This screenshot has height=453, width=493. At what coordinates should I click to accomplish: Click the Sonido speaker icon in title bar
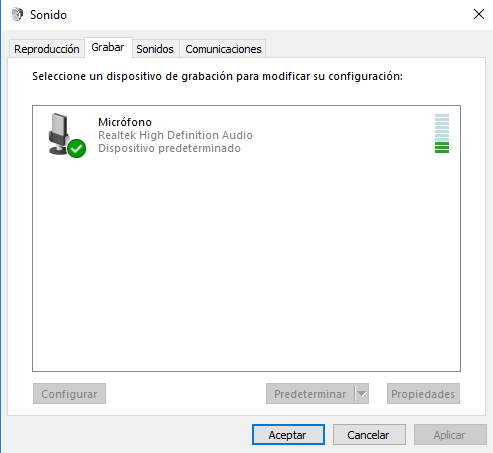tap(17, 15)
